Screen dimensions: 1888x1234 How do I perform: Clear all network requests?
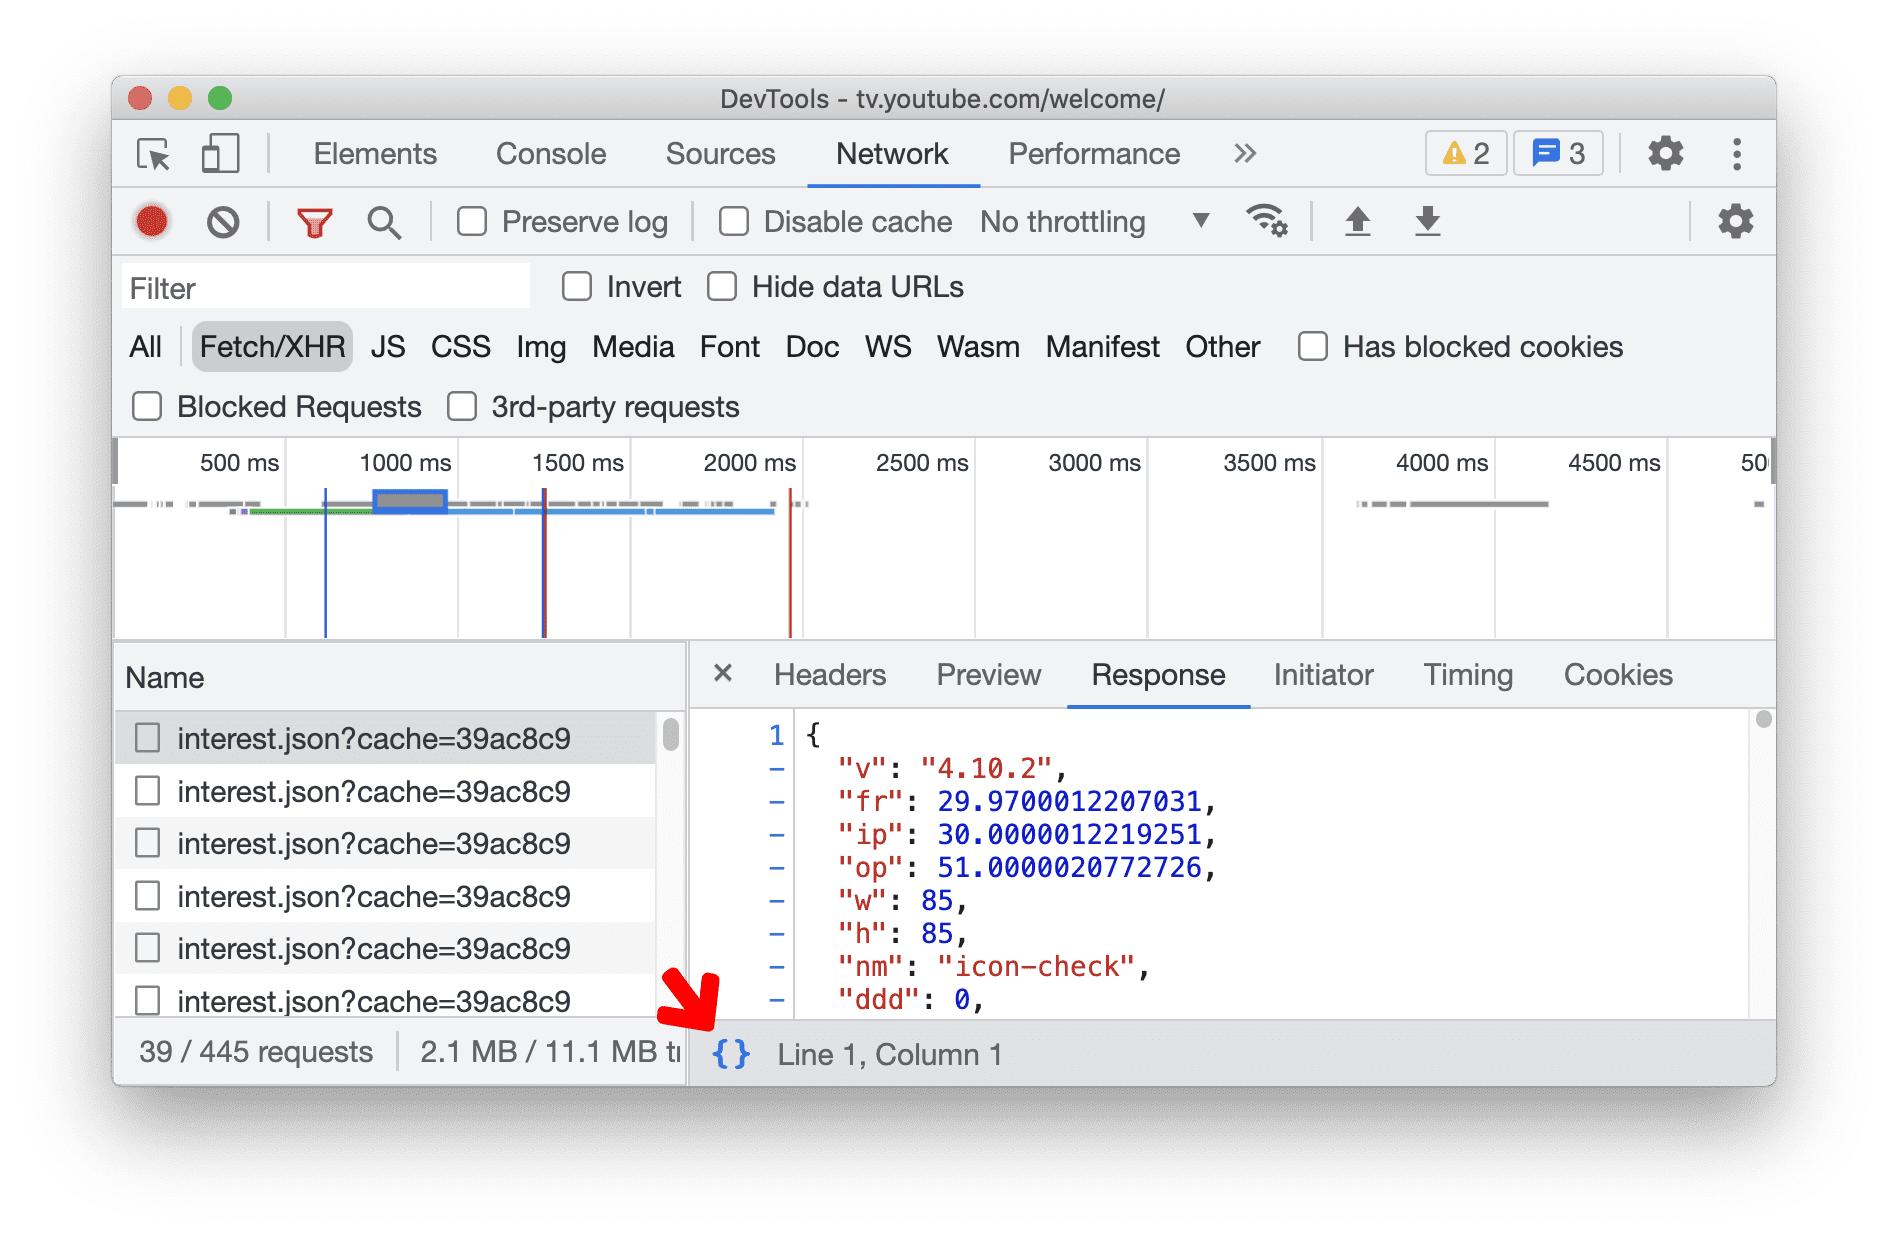tap(223, 221)
